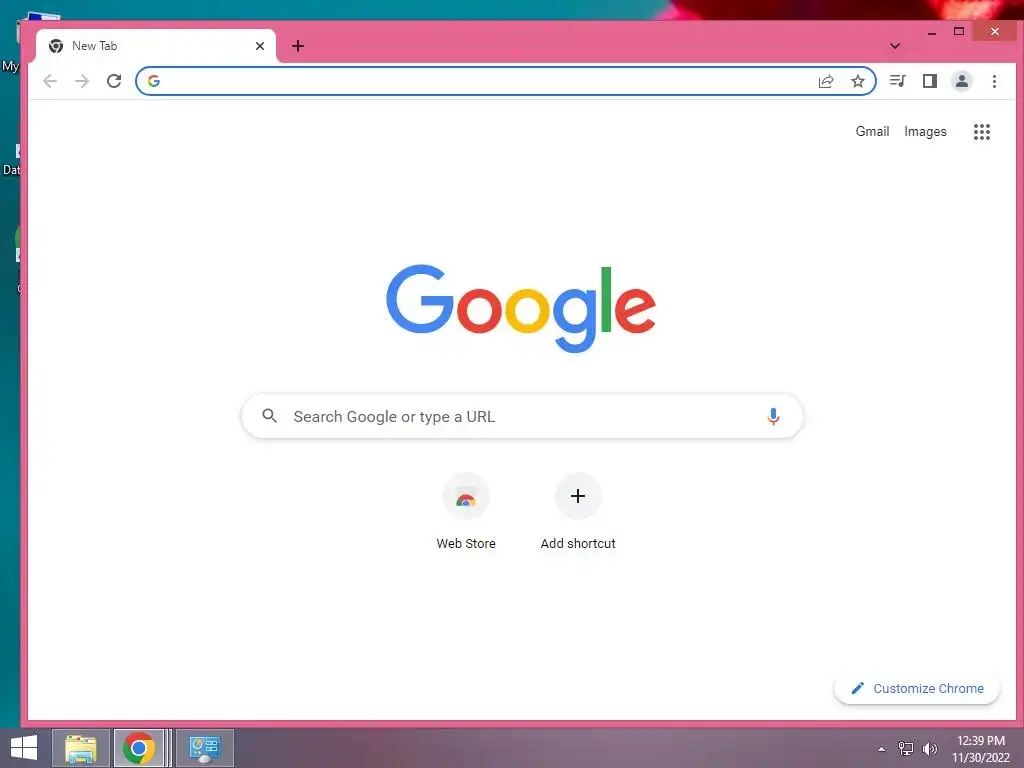Bookmark this tab with the star icon

[857, 81]
